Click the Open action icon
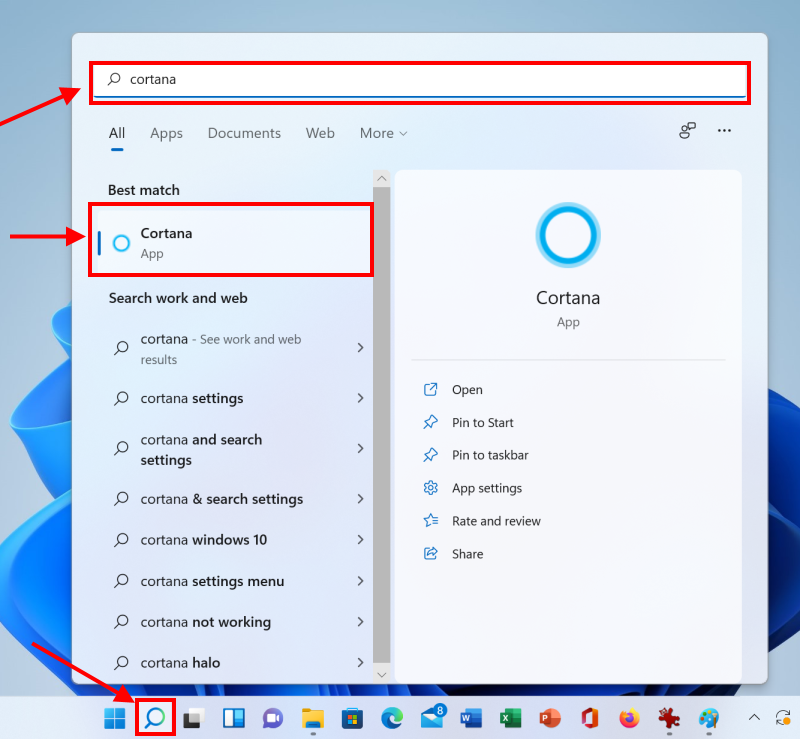Screen dimensions: 800x739 point(431,389)
